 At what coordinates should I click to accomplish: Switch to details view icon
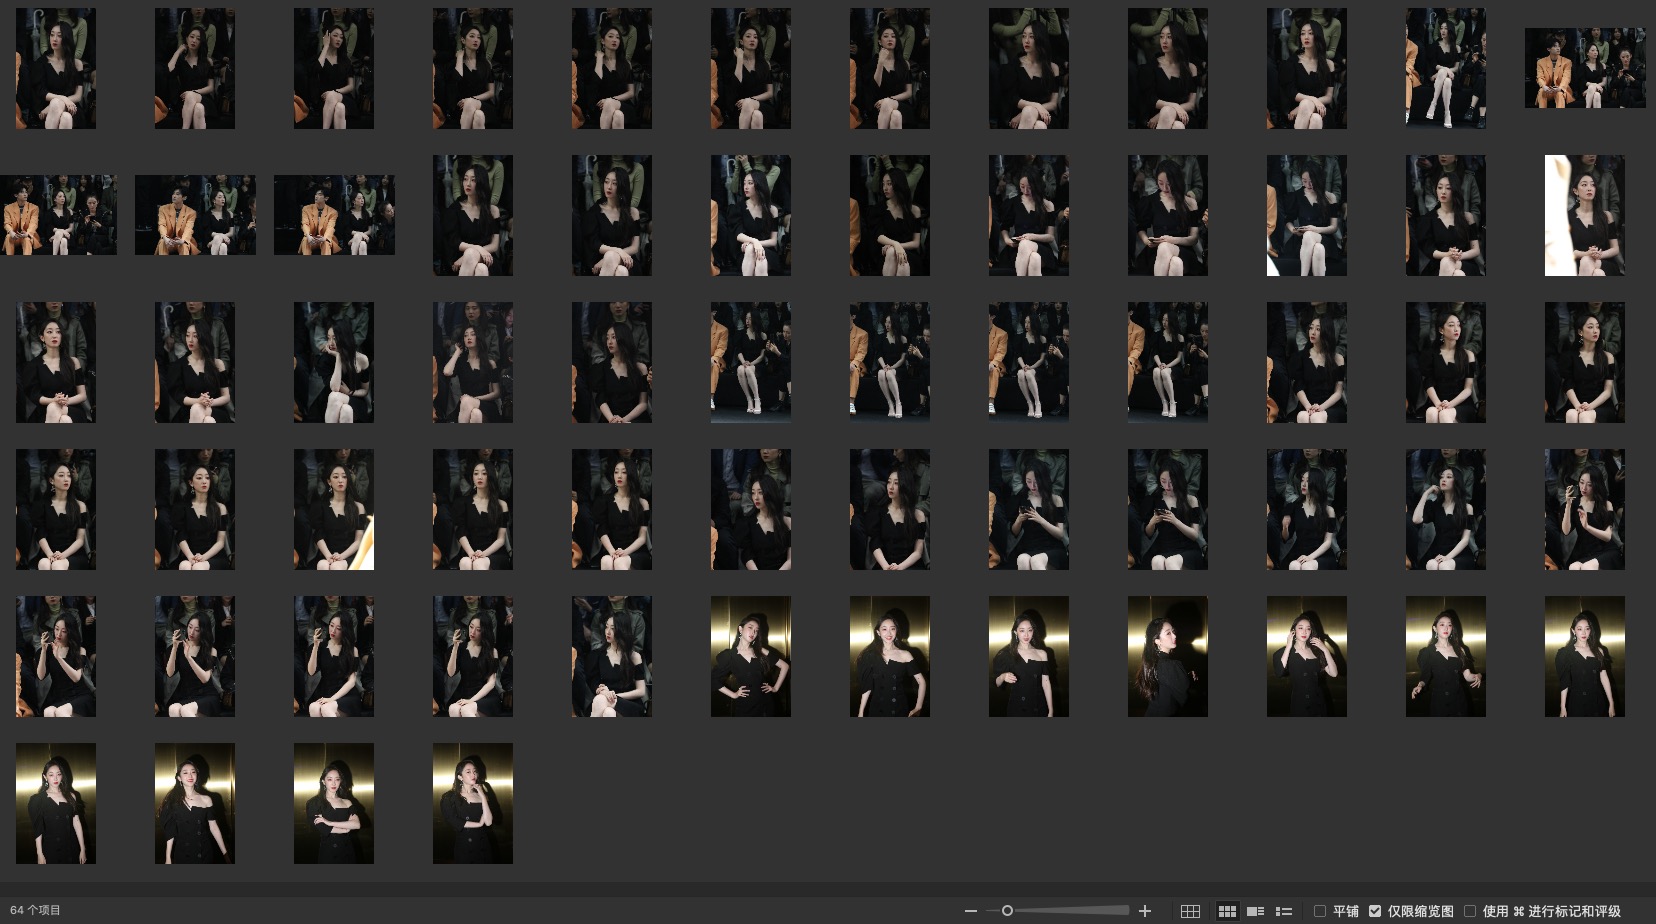point(1255,911)
